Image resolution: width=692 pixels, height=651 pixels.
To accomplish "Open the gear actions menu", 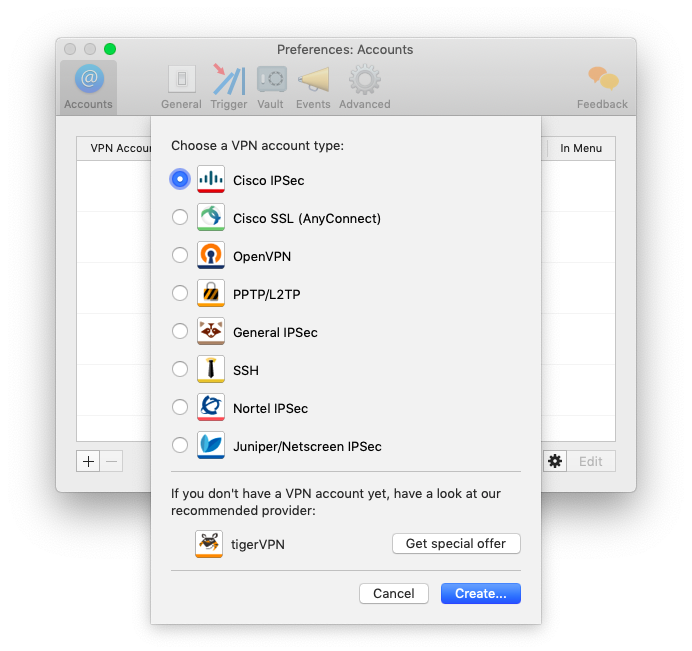I will [x=555, y=461].
